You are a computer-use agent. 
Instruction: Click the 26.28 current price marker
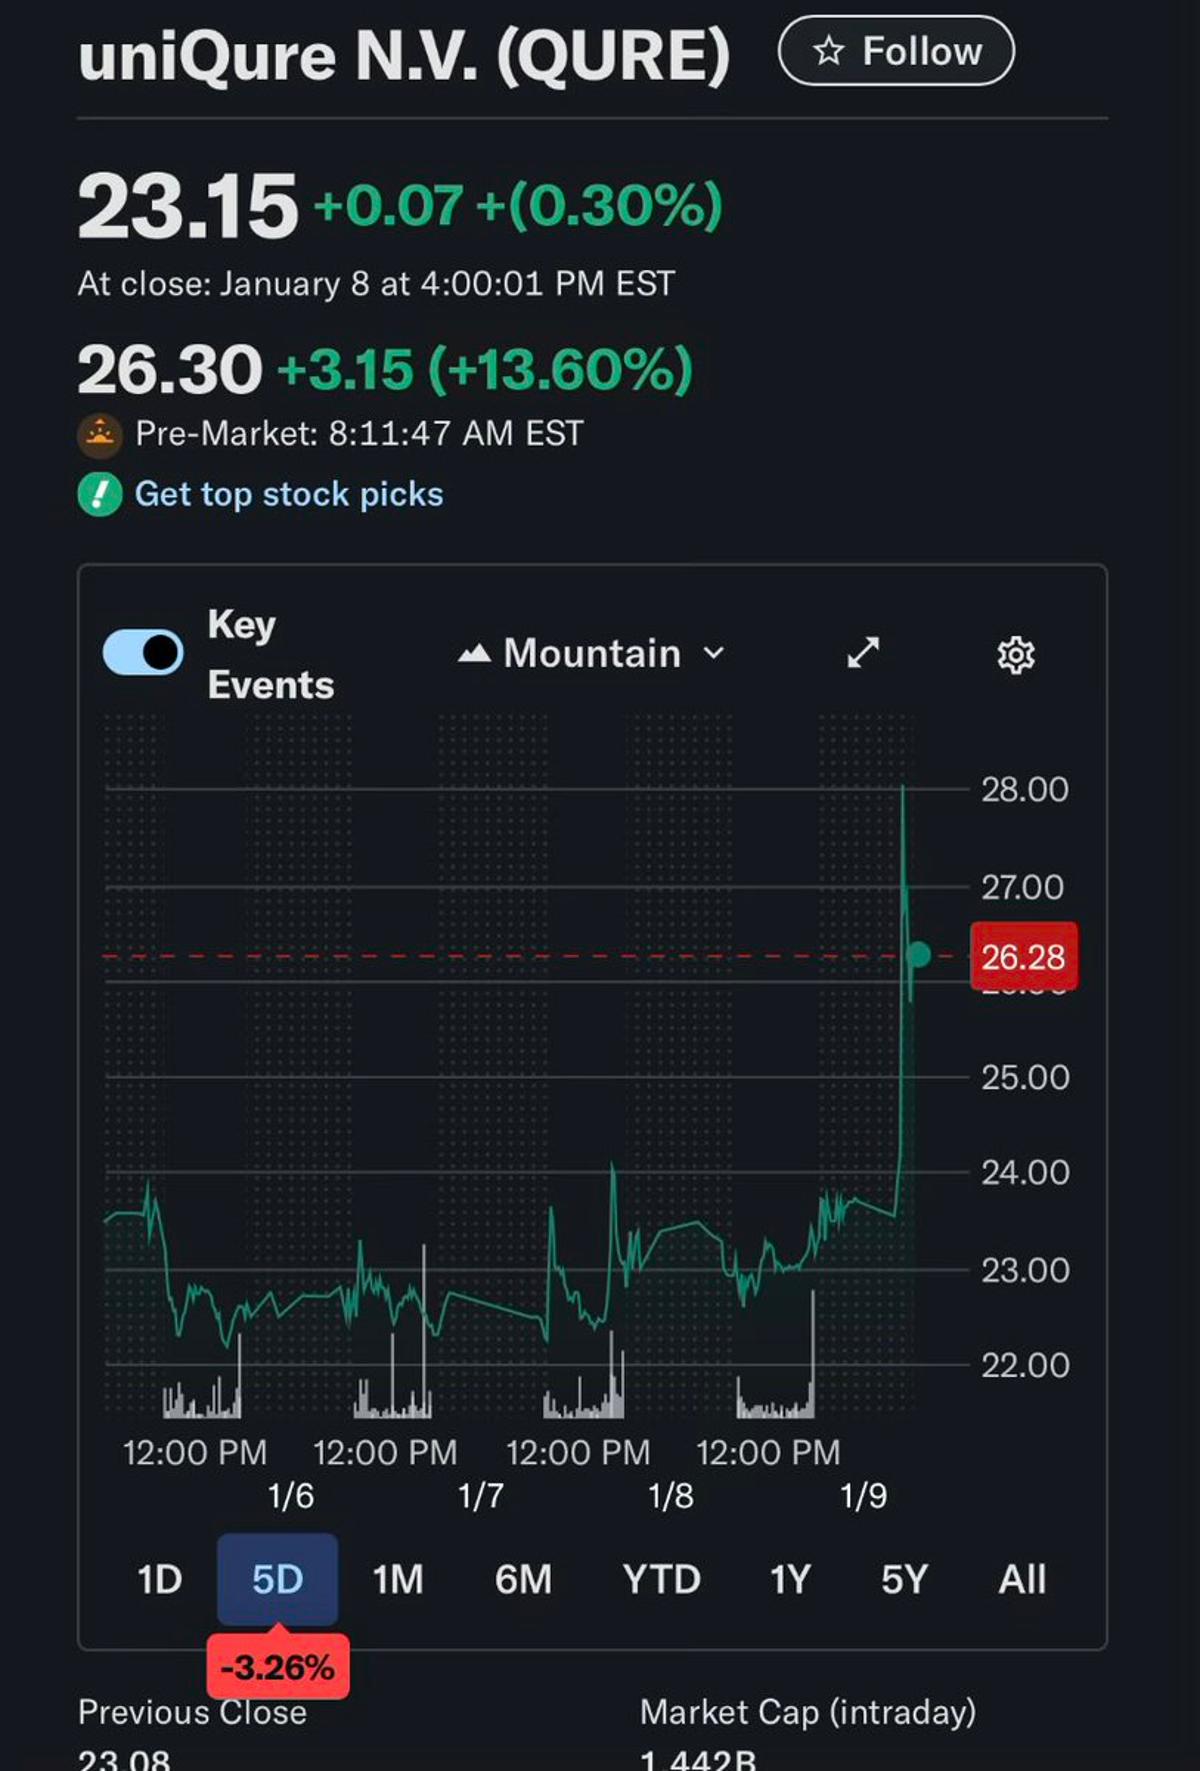(x=1023, y=957)
